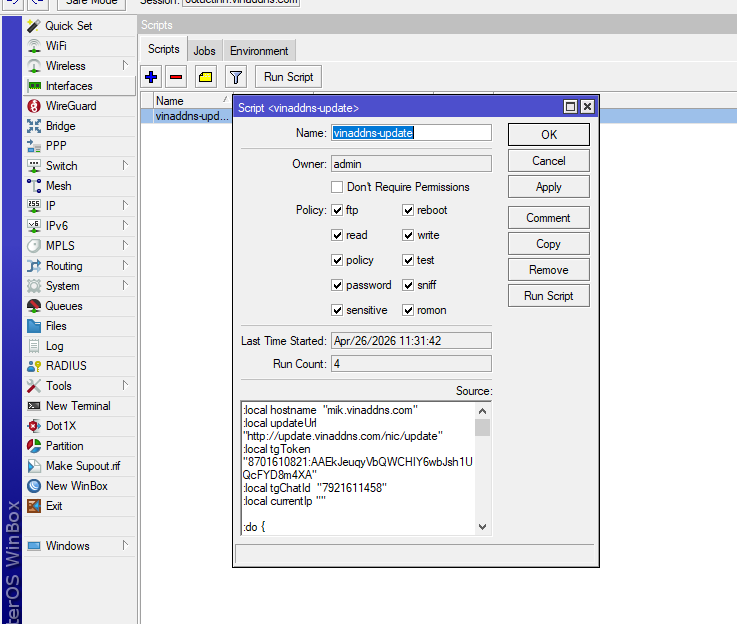Image resolution: width=737 pixels, height=624 pixels.
Task: Open WireGuard from the sidebar
Action: tap(70, 106)
